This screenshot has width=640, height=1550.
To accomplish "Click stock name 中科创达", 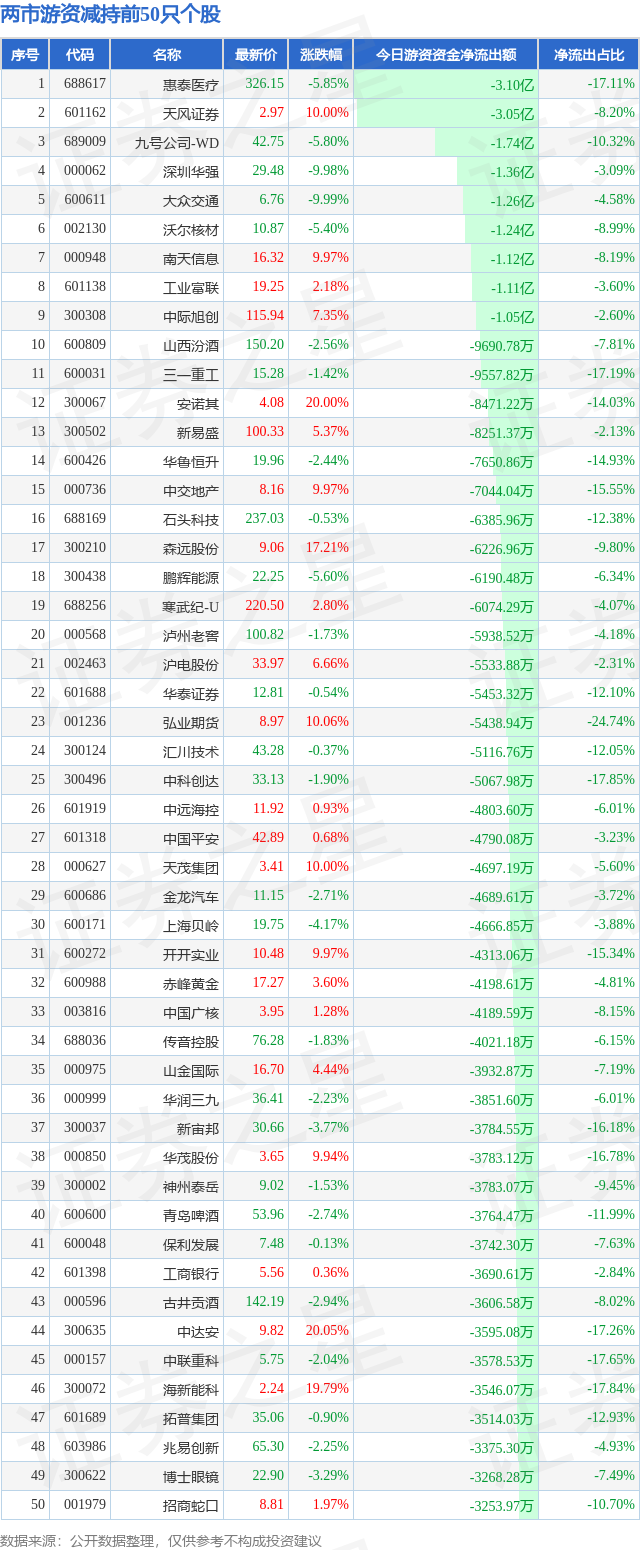I will pos(191,780).
